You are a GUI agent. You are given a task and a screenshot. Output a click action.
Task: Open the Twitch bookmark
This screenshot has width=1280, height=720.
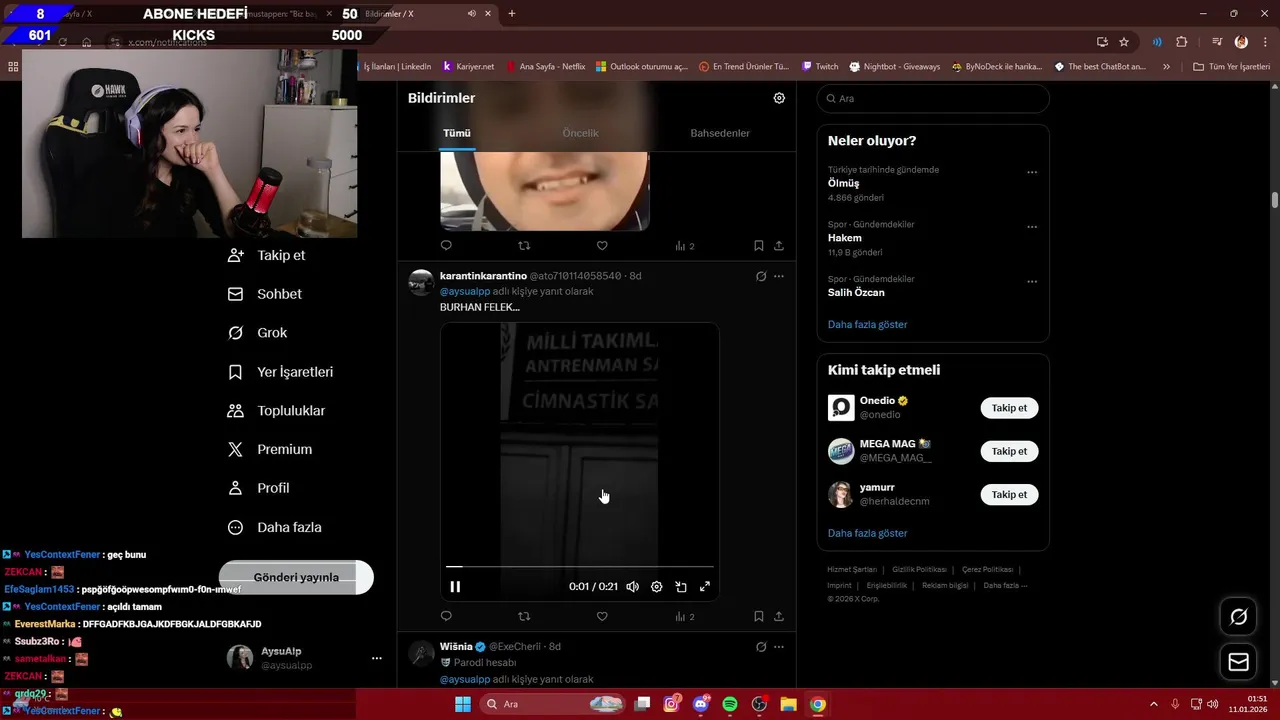point(820,66)
